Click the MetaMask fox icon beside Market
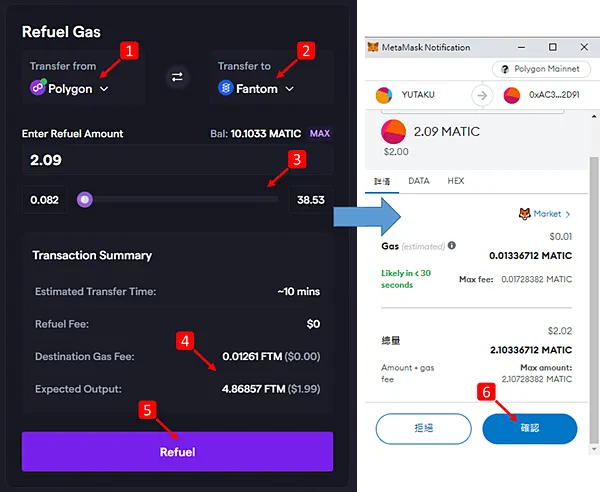The width and height of the screenshot is (600, 492). click(524, 213)
